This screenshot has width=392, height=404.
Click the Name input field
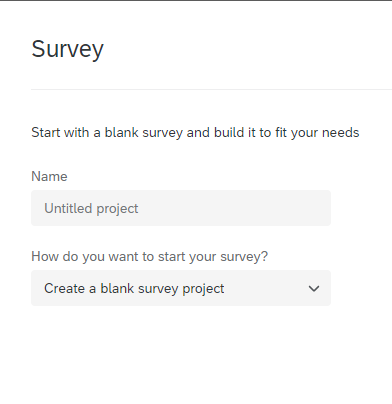[x=181, y=208]
